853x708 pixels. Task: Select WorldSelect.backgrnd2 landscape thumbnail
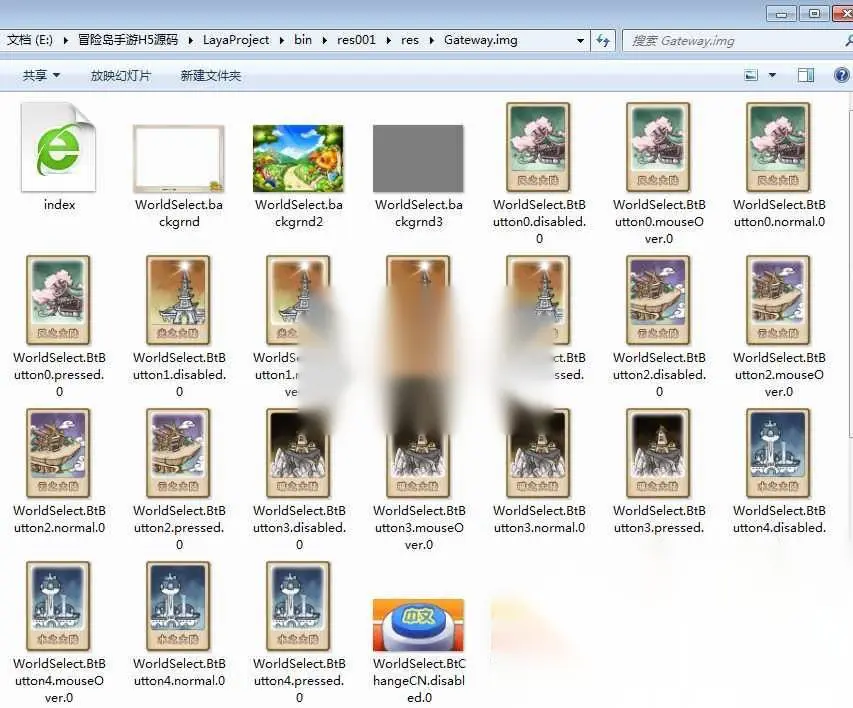(298, 158)
